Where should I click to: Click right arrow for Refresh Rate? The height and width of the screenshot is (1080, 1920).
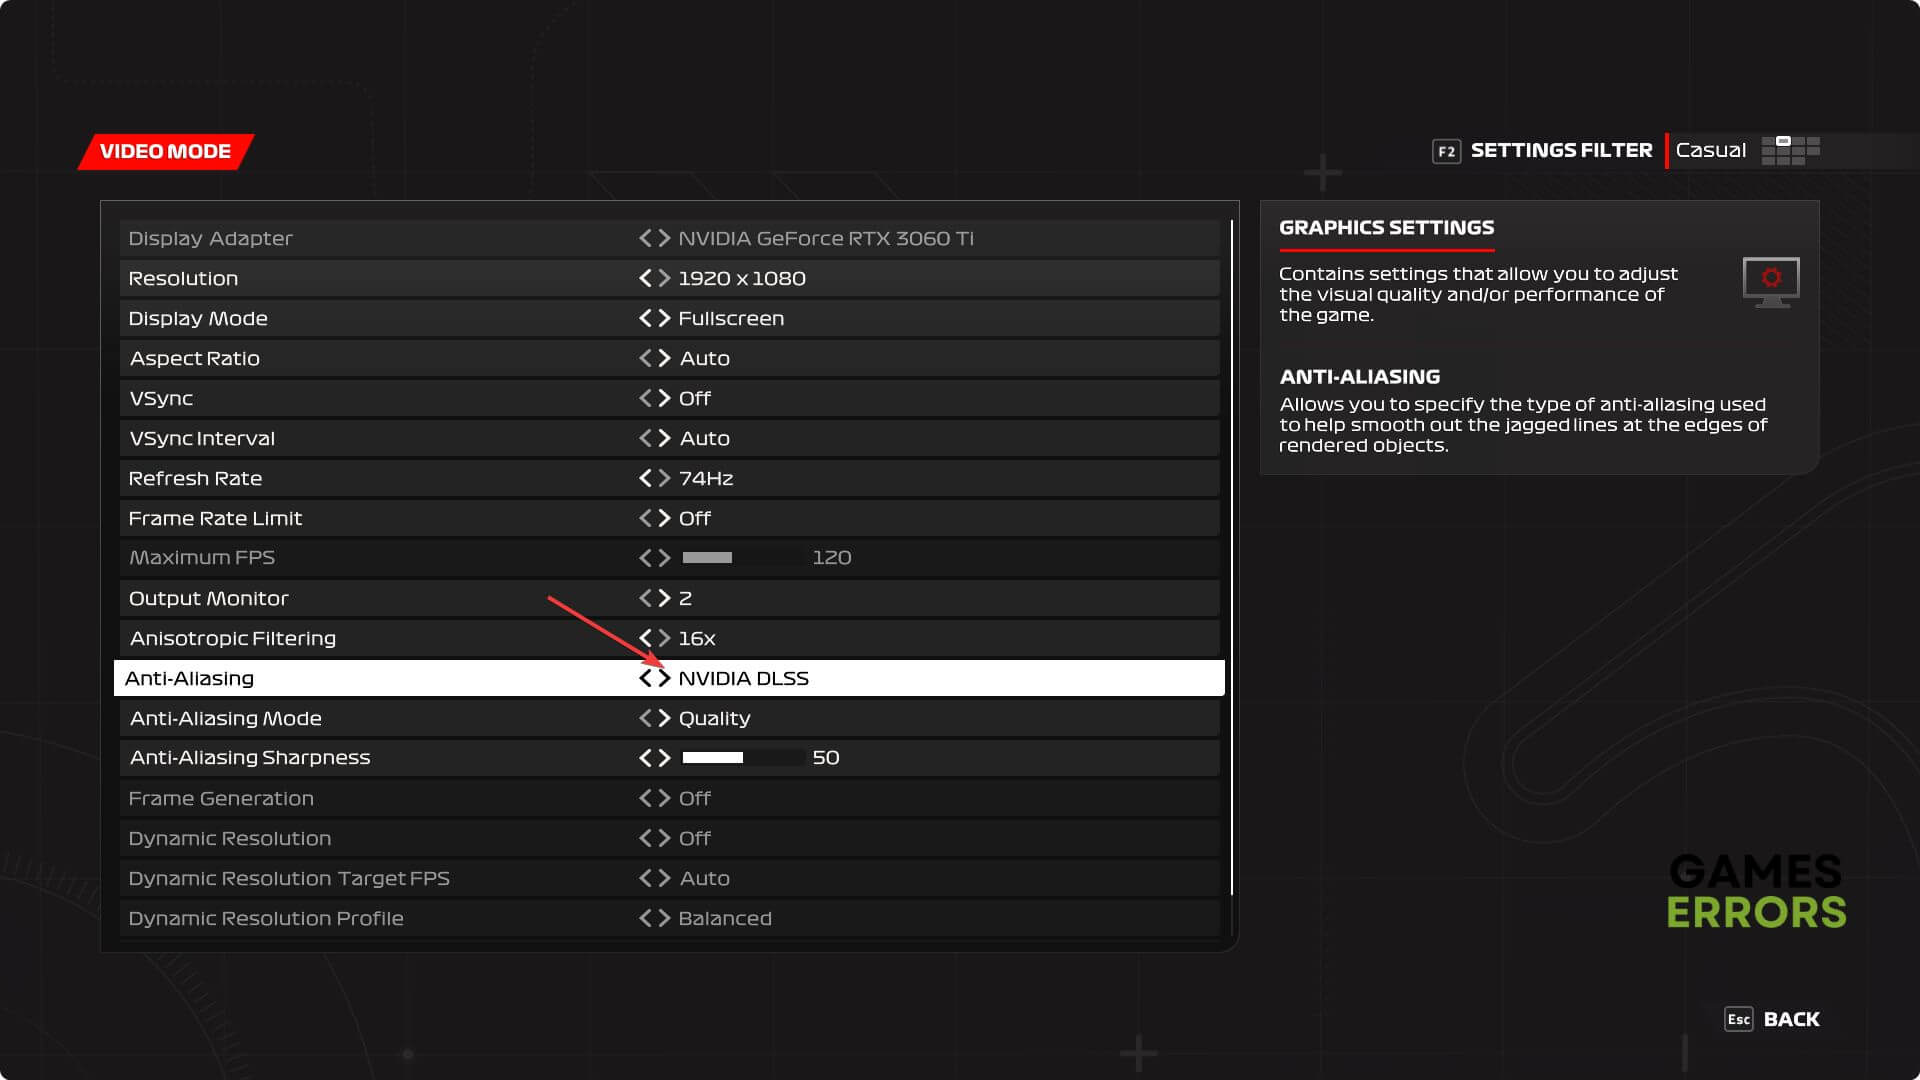(x=665, y=478)
